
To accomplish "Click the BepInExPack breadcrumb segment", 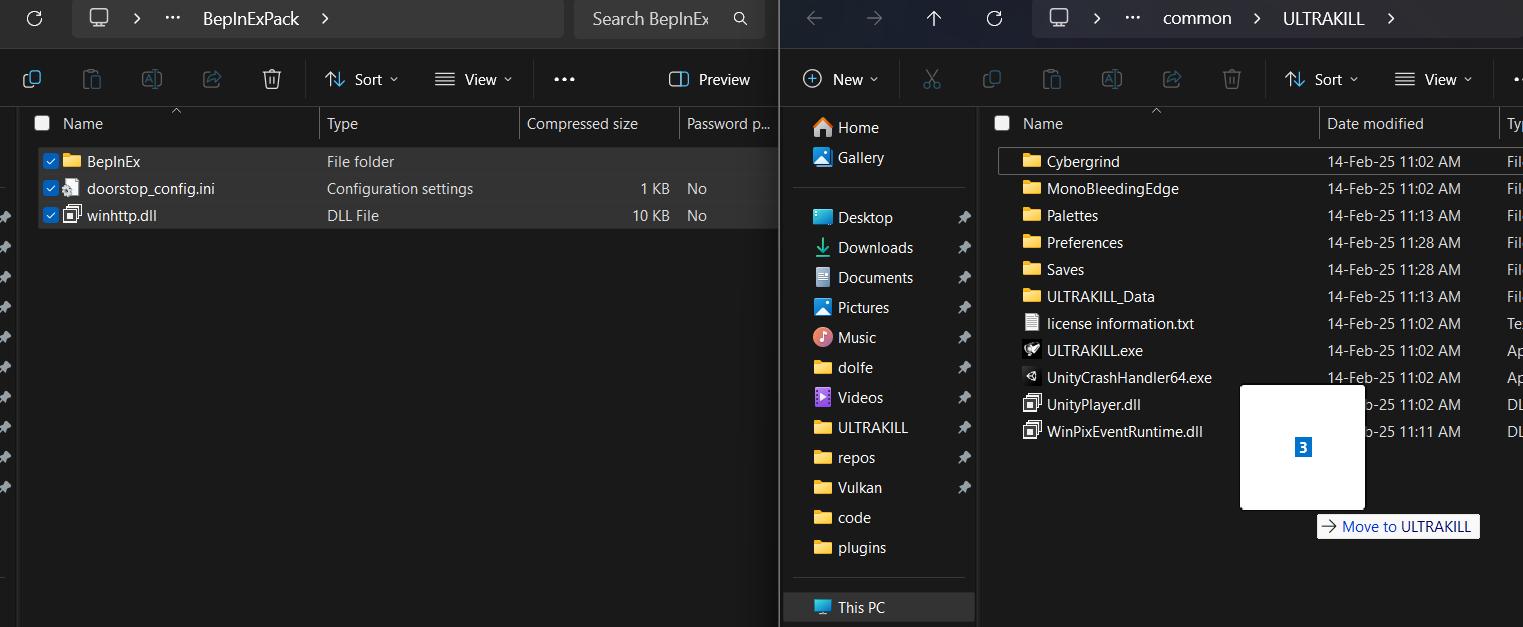I will coord(250,19).
